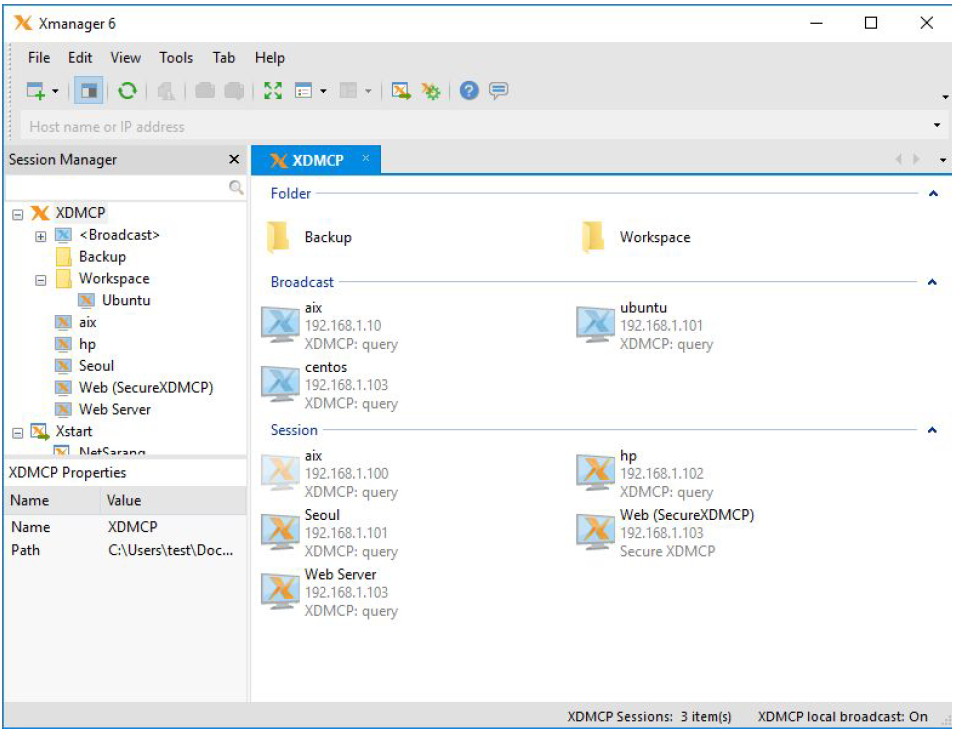Image resolution: width=955 pixels, height=731 pixels.
Task: Select Ubuntu session under Workspace tree
Action: tap(126, 300)
